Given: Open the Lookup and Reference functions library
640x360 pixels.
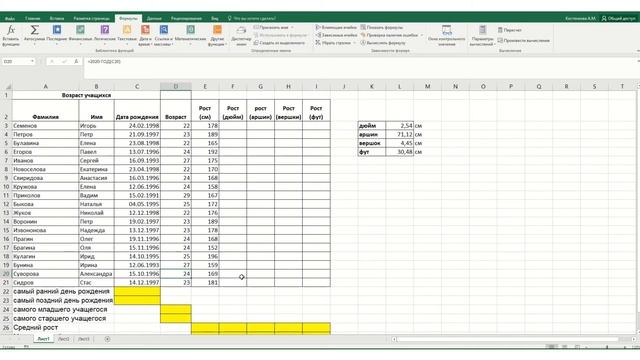Looking at the screenshot, I should coord(164,35).
